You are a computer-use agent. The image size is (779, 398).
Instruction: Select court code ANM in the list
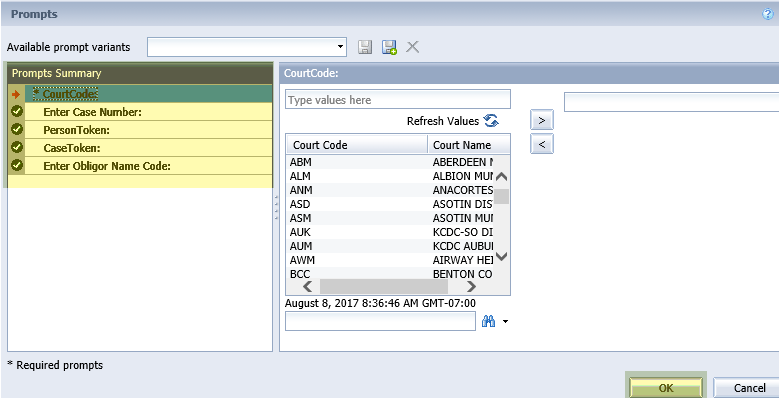click(301, 190)
